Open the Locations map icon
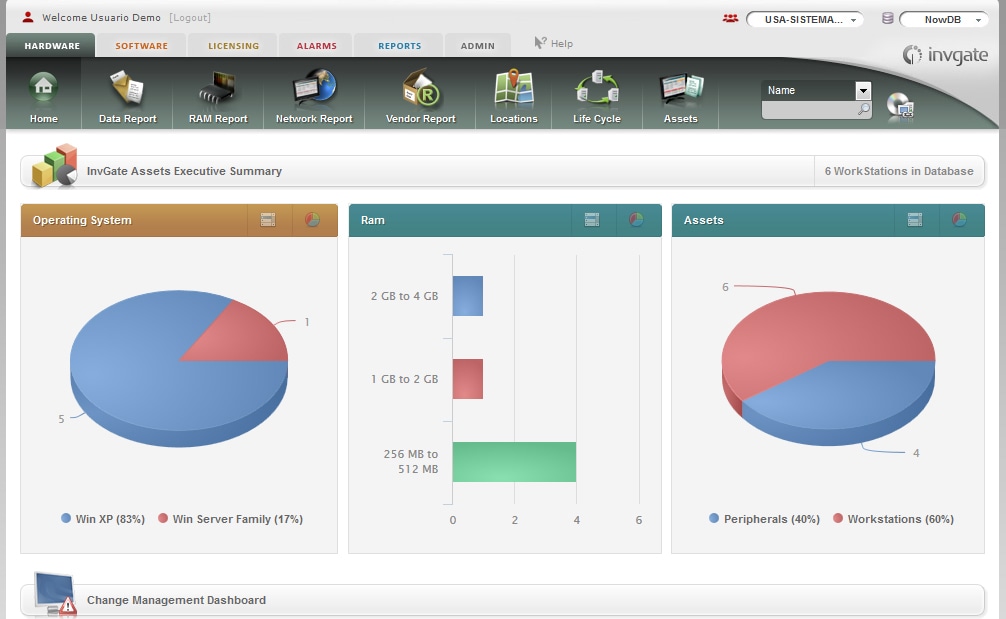 point(513,87)
